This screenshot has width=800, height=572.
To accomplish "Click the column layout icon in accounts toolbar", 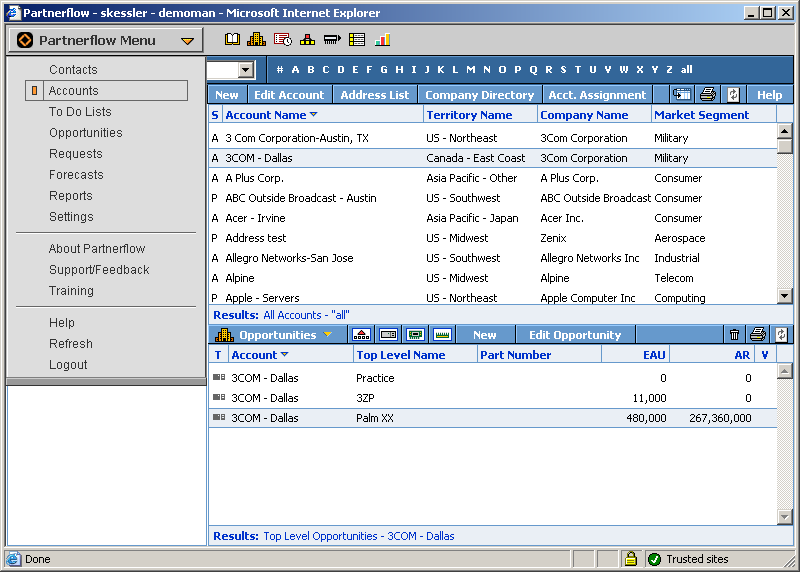I will tap(682, 94).
